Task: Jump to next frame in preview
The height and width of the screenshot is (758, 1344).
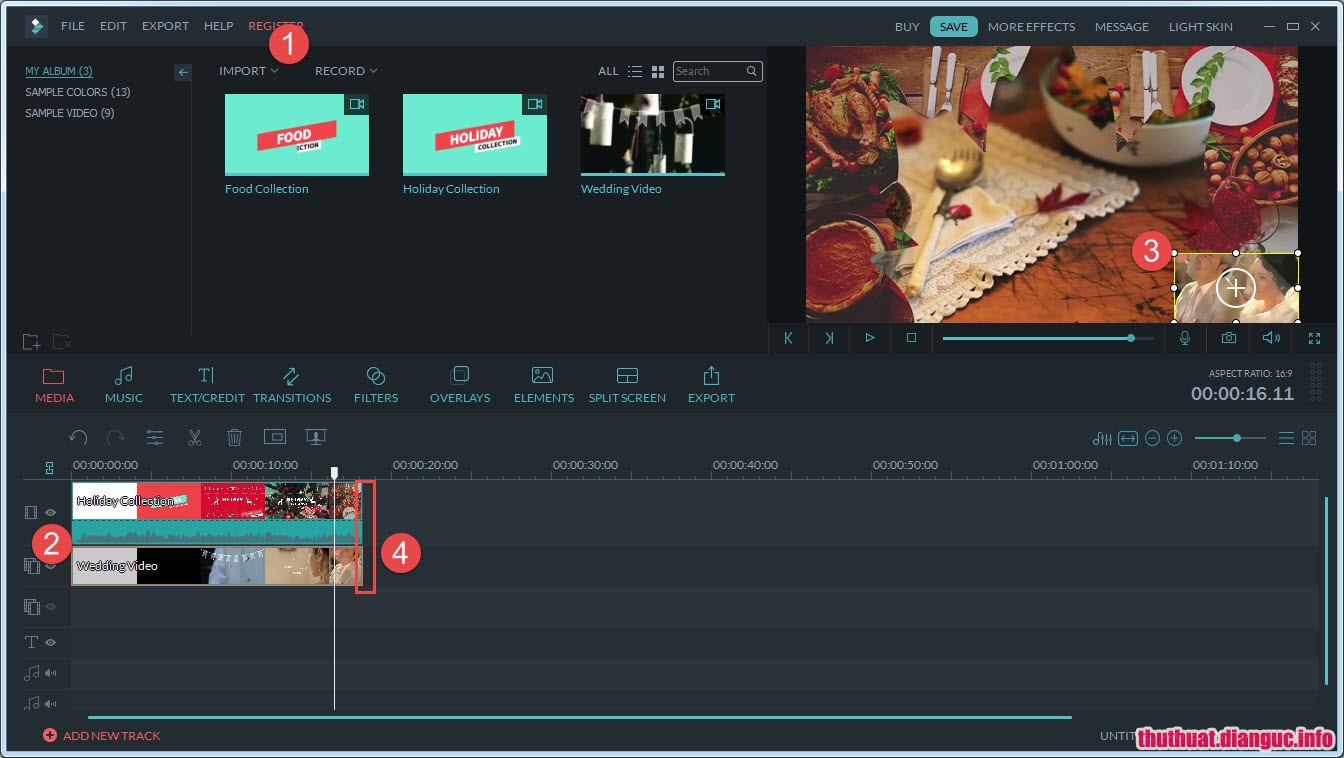Action: (829, 338)
